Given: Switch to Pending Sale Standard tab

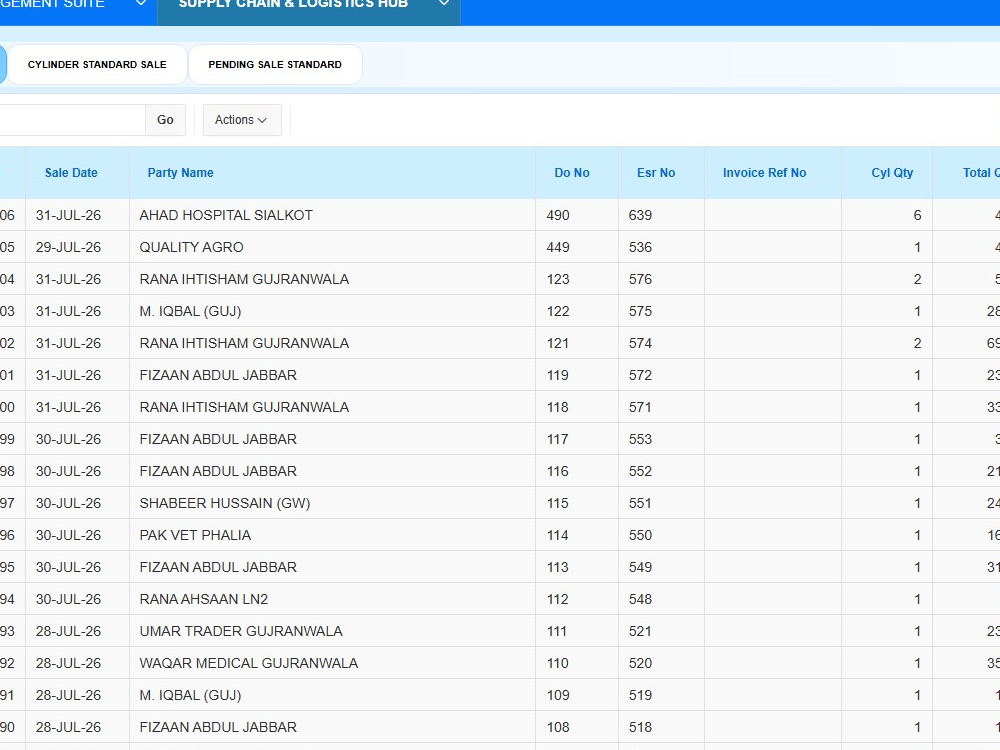Looking at the screenshot, I should 275,64.
